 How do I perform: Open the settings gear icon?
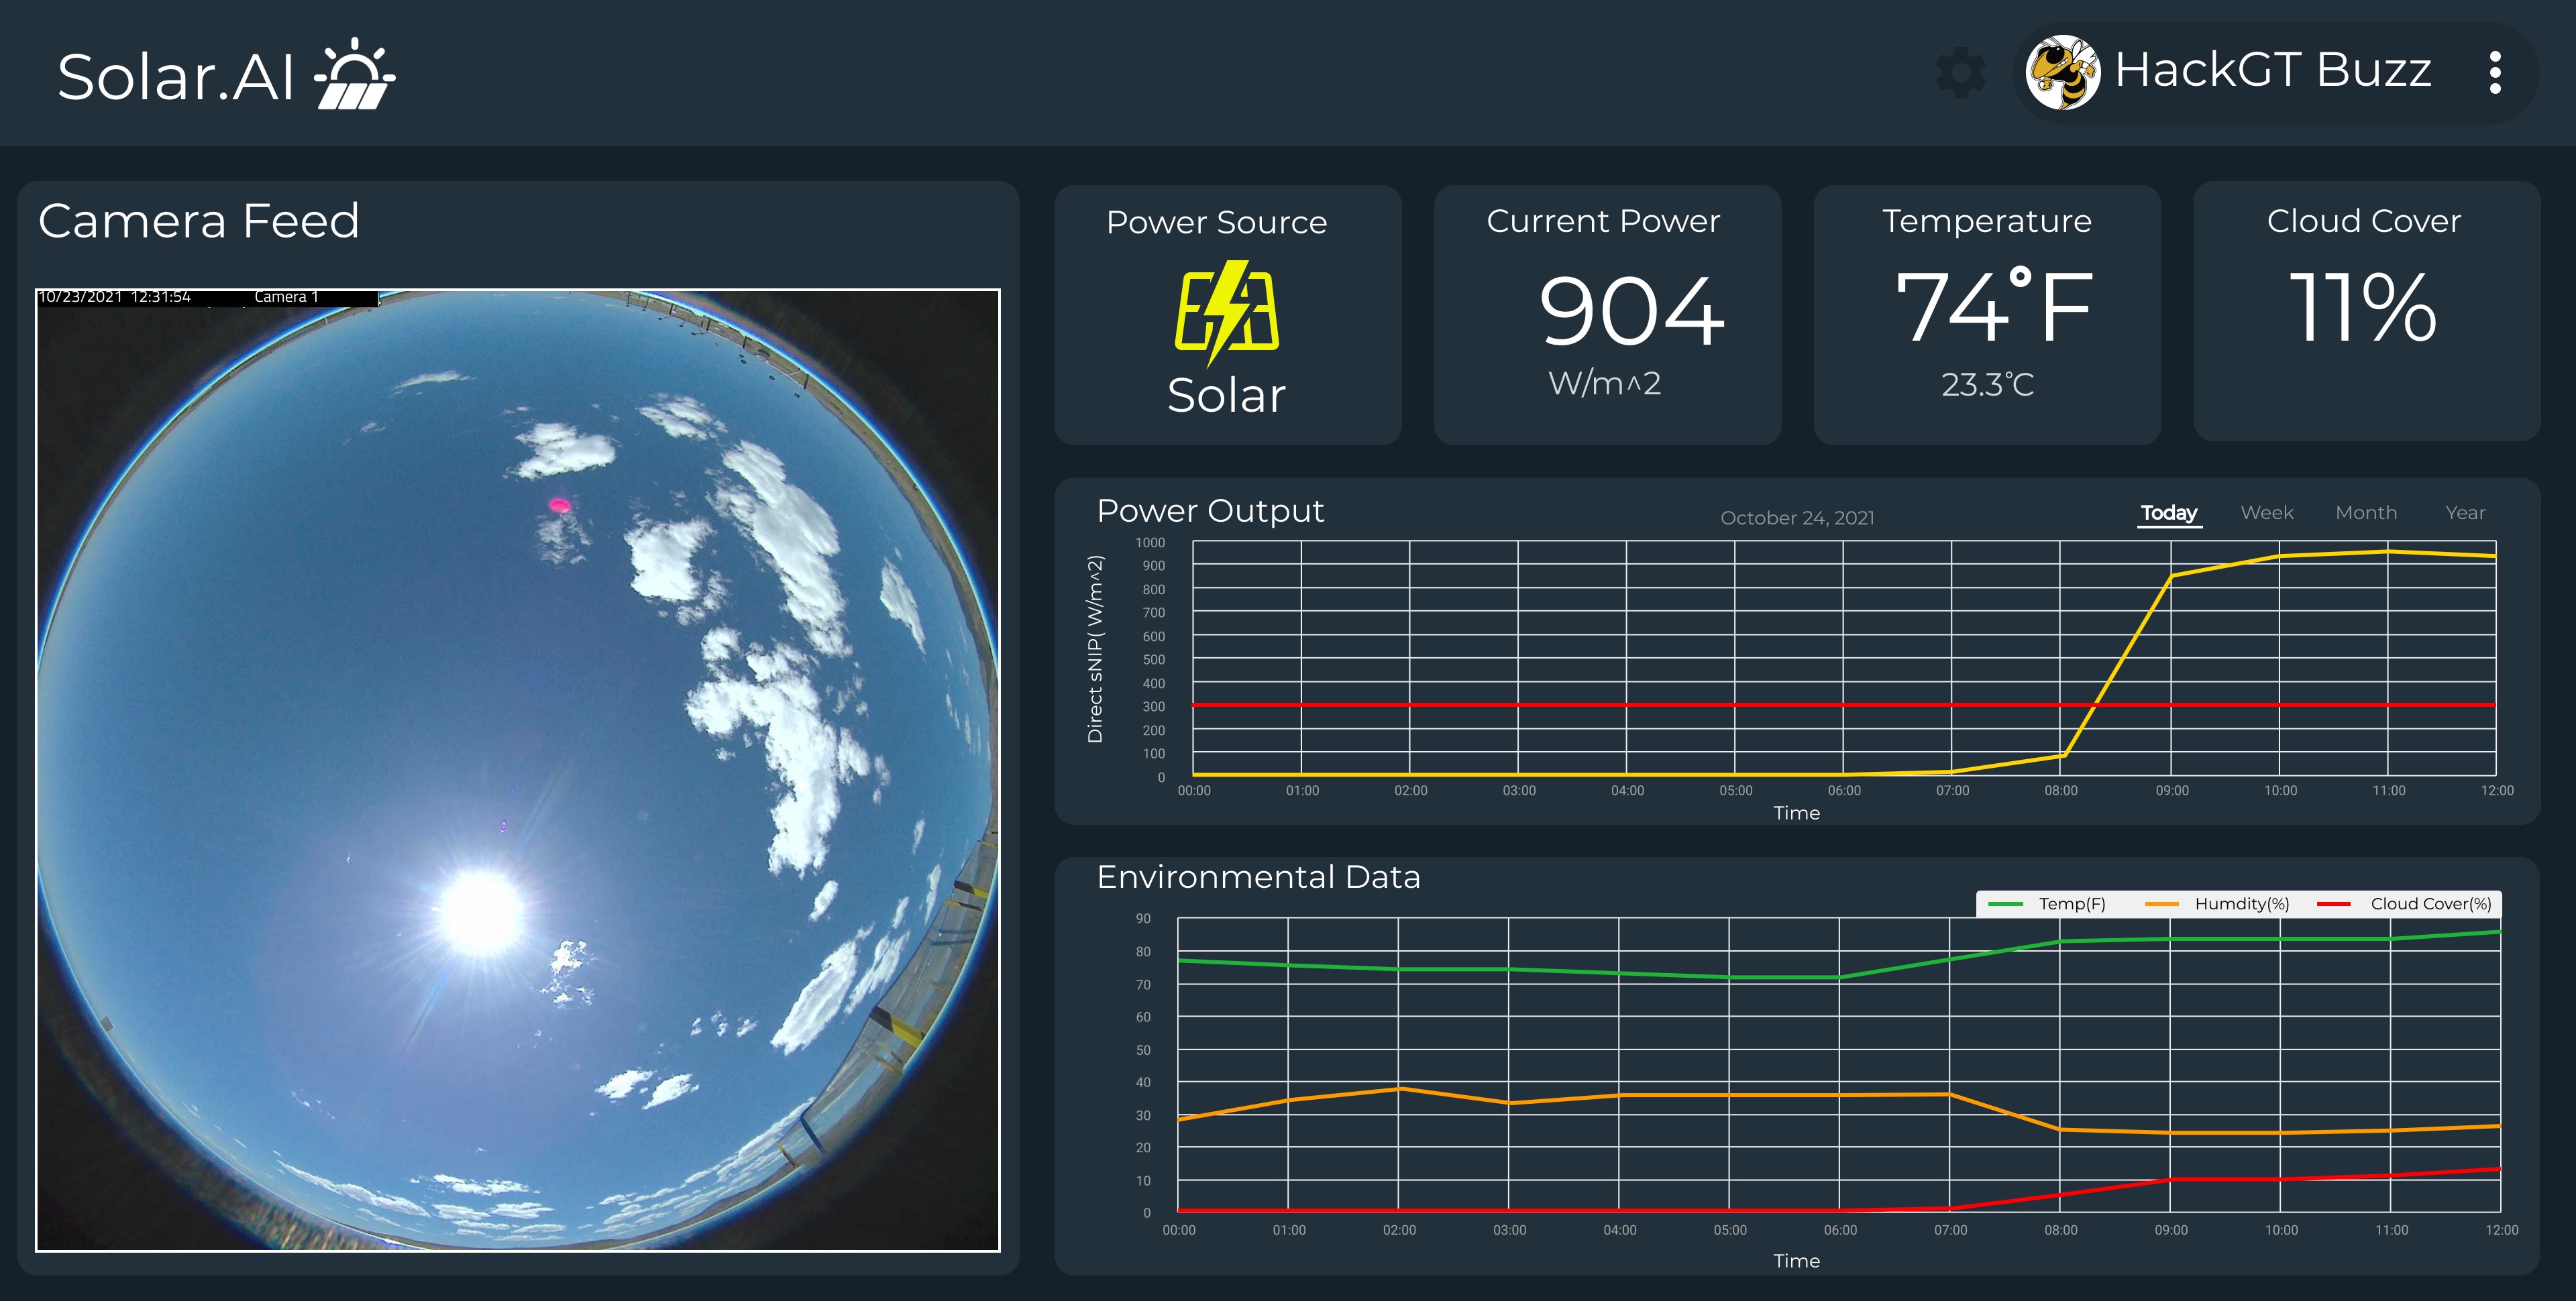pyautogui.click(x=1960, y=73)
